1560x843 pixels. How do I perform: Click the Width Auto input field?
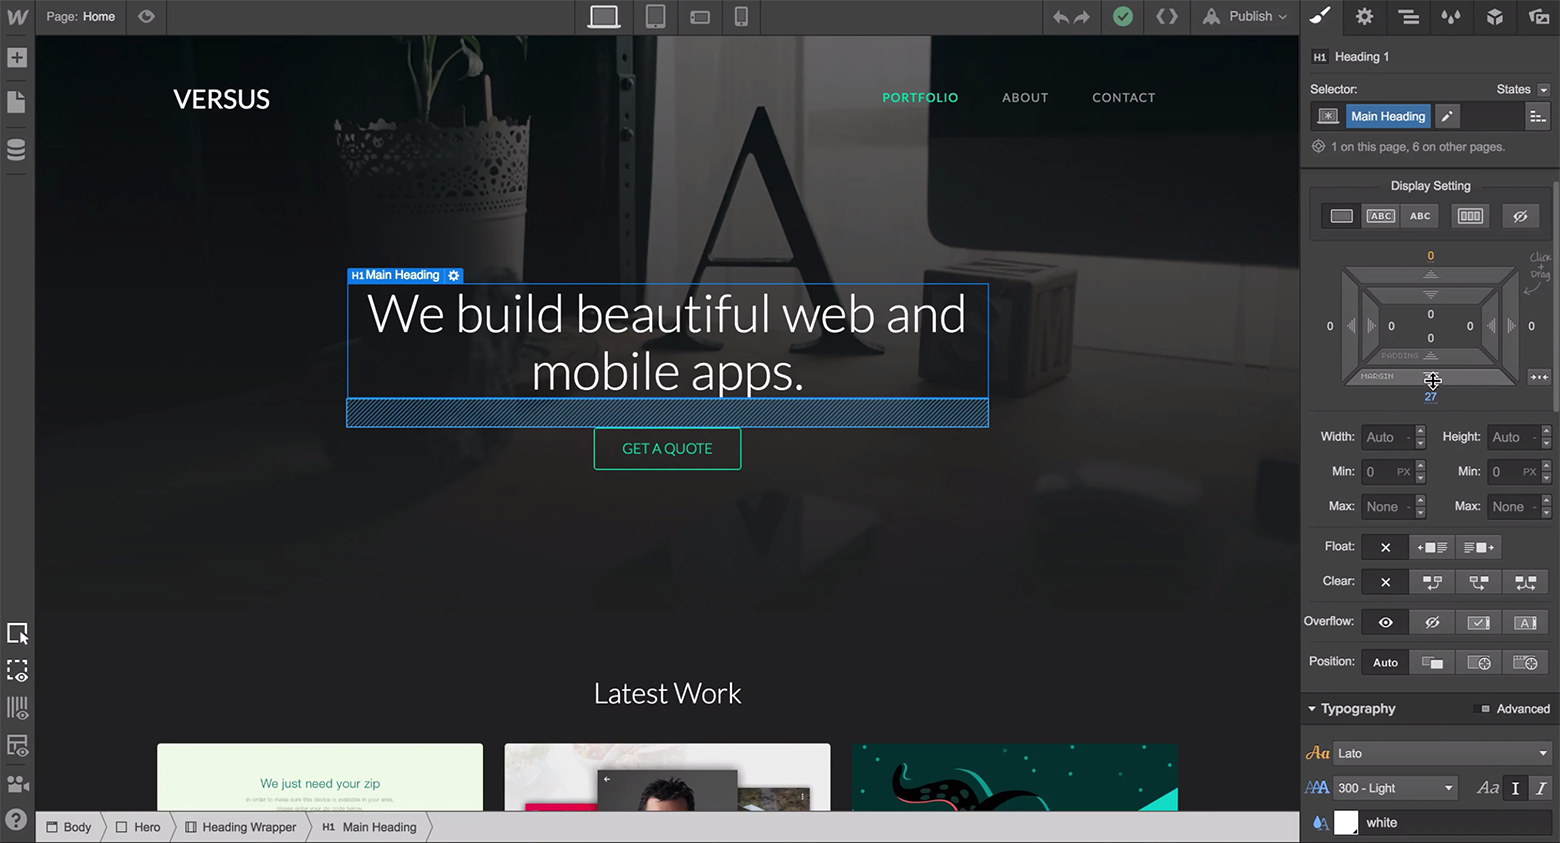point(1385,437)
